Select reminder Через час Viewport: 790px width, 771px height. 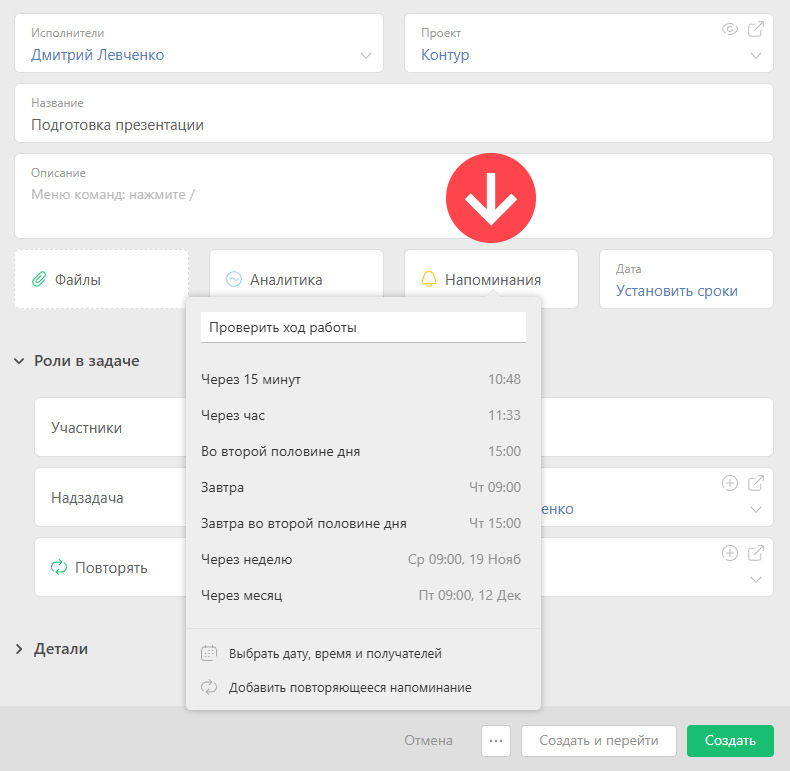click(x=361, y=415)
